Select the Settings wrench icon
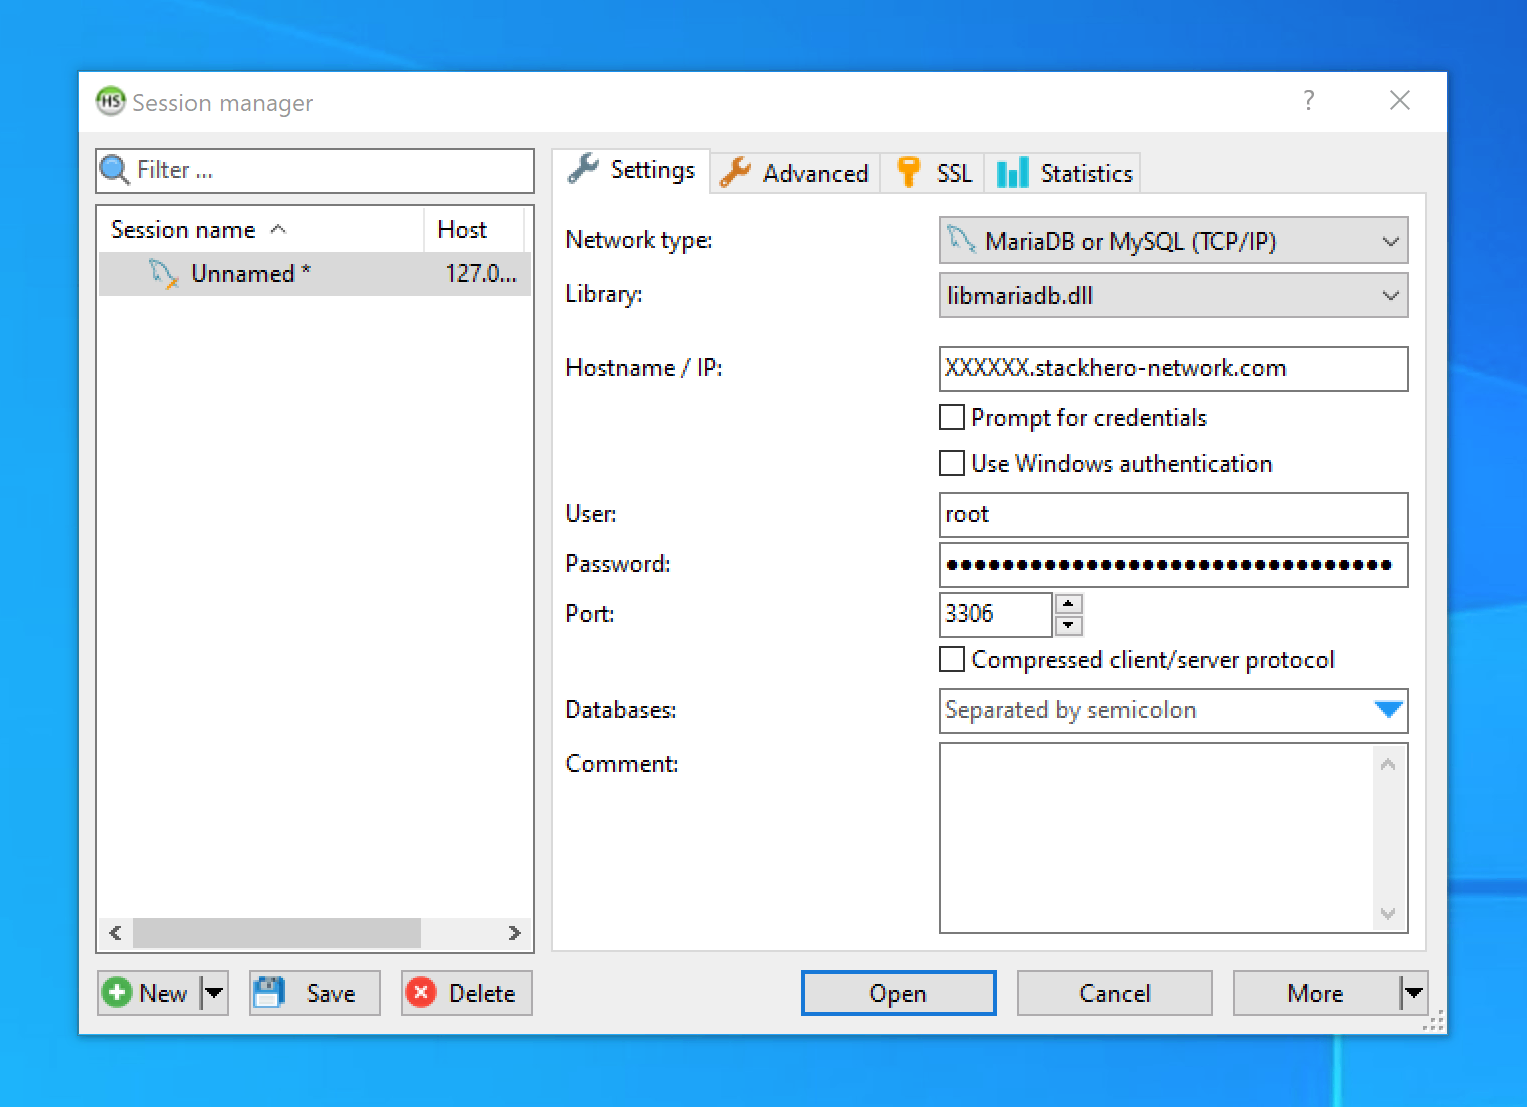1527x1107 pixels. [582, 169]
